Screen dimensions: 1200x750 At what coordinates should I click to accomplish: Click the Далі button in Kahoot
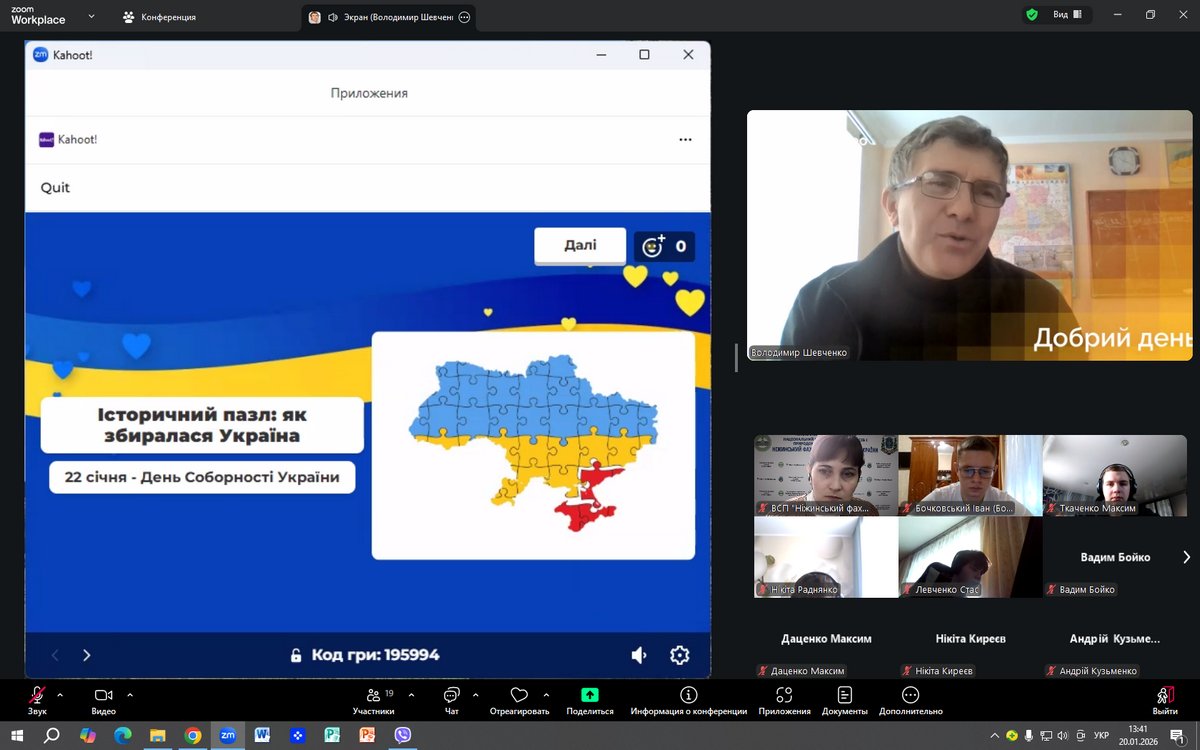point(580,245)
